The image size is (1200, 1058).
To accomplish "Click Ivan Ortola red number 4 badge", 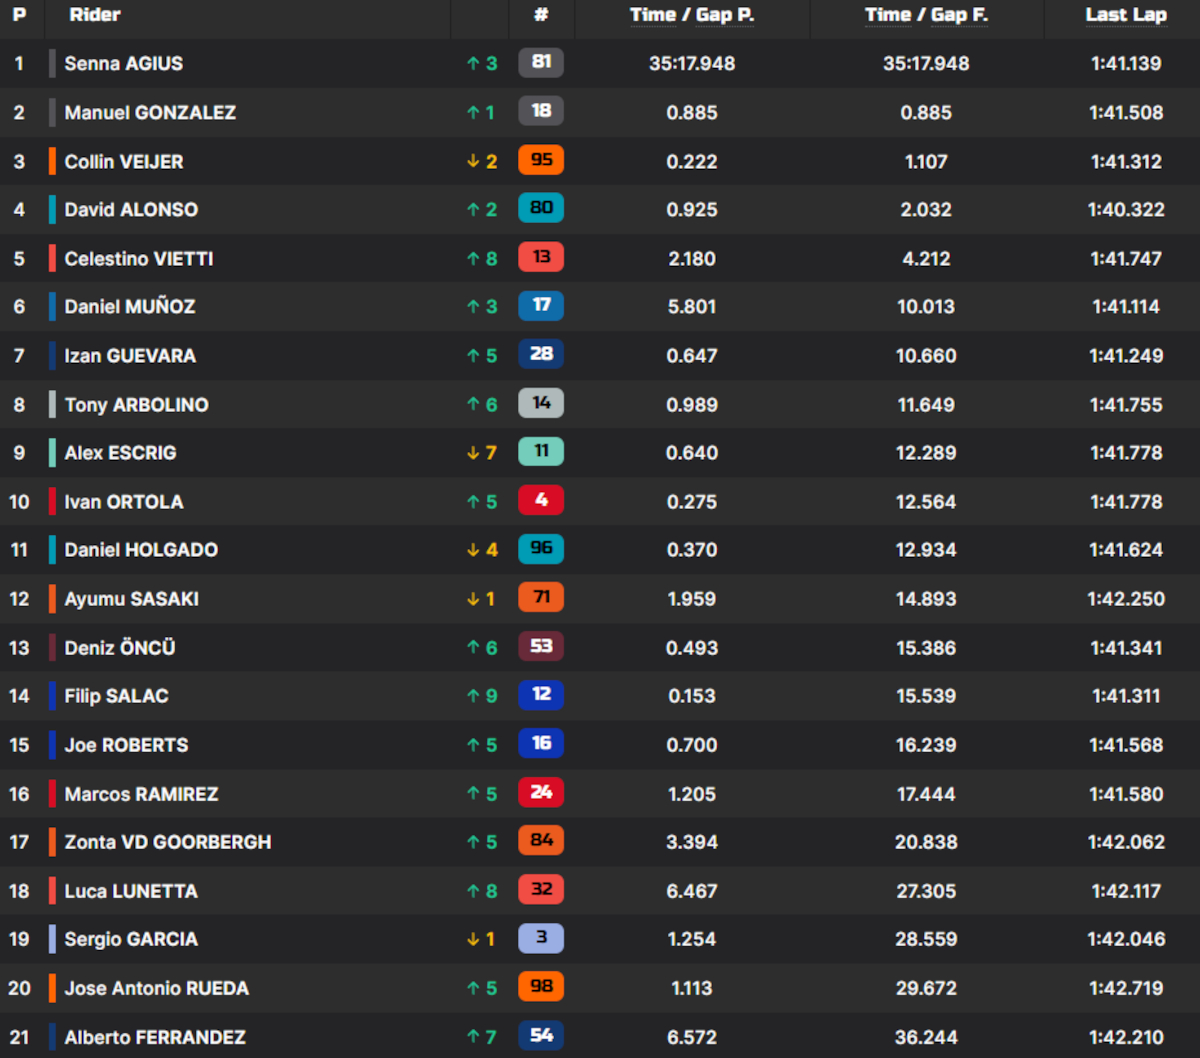I will tap(541, 501).
